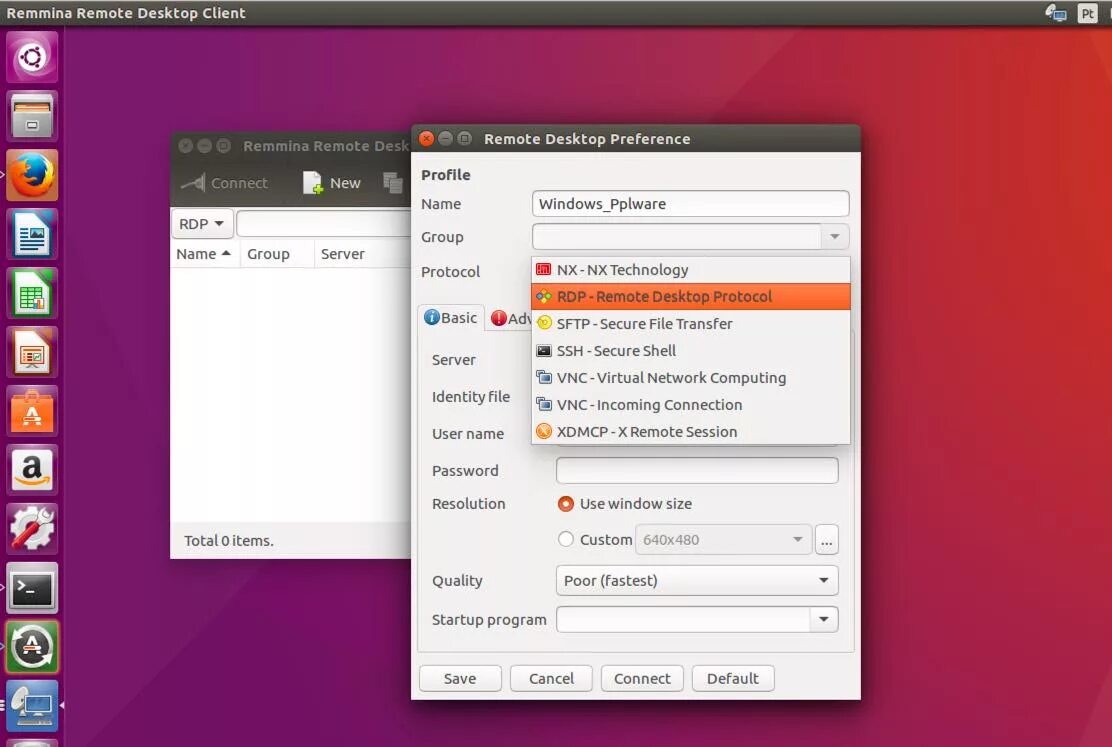The height and width of the screenshot is (747, 1112).
Task: Open Ubuntu Dash search launcher
Action: pyautogui.click(x=32, y=57)
